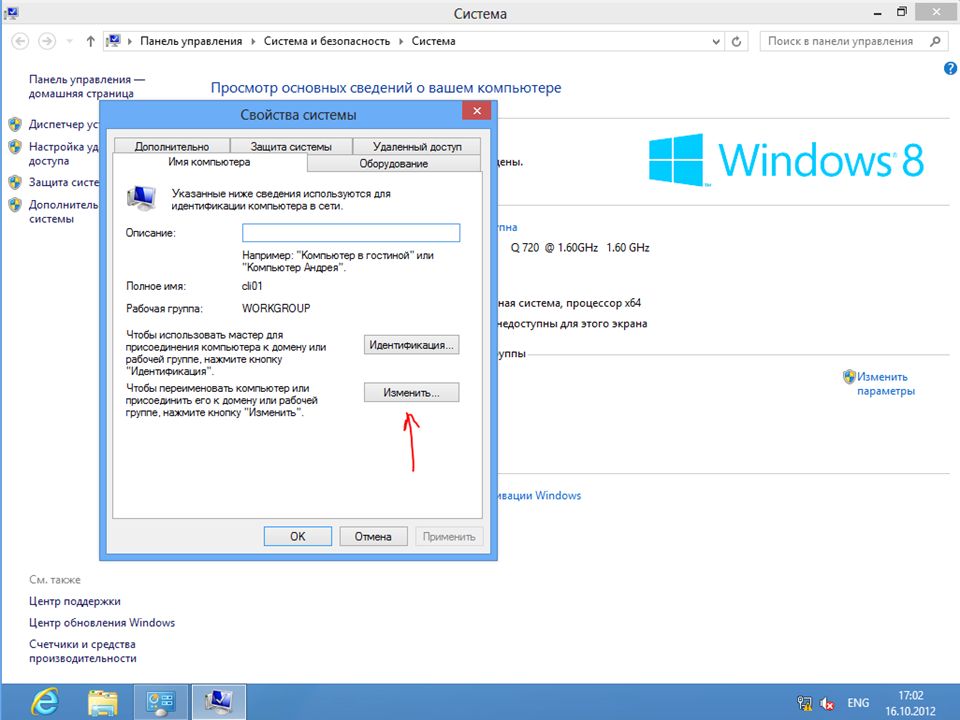Click the computer icon in the address bar
Viewport: 960px width, 720px height.
113,41
